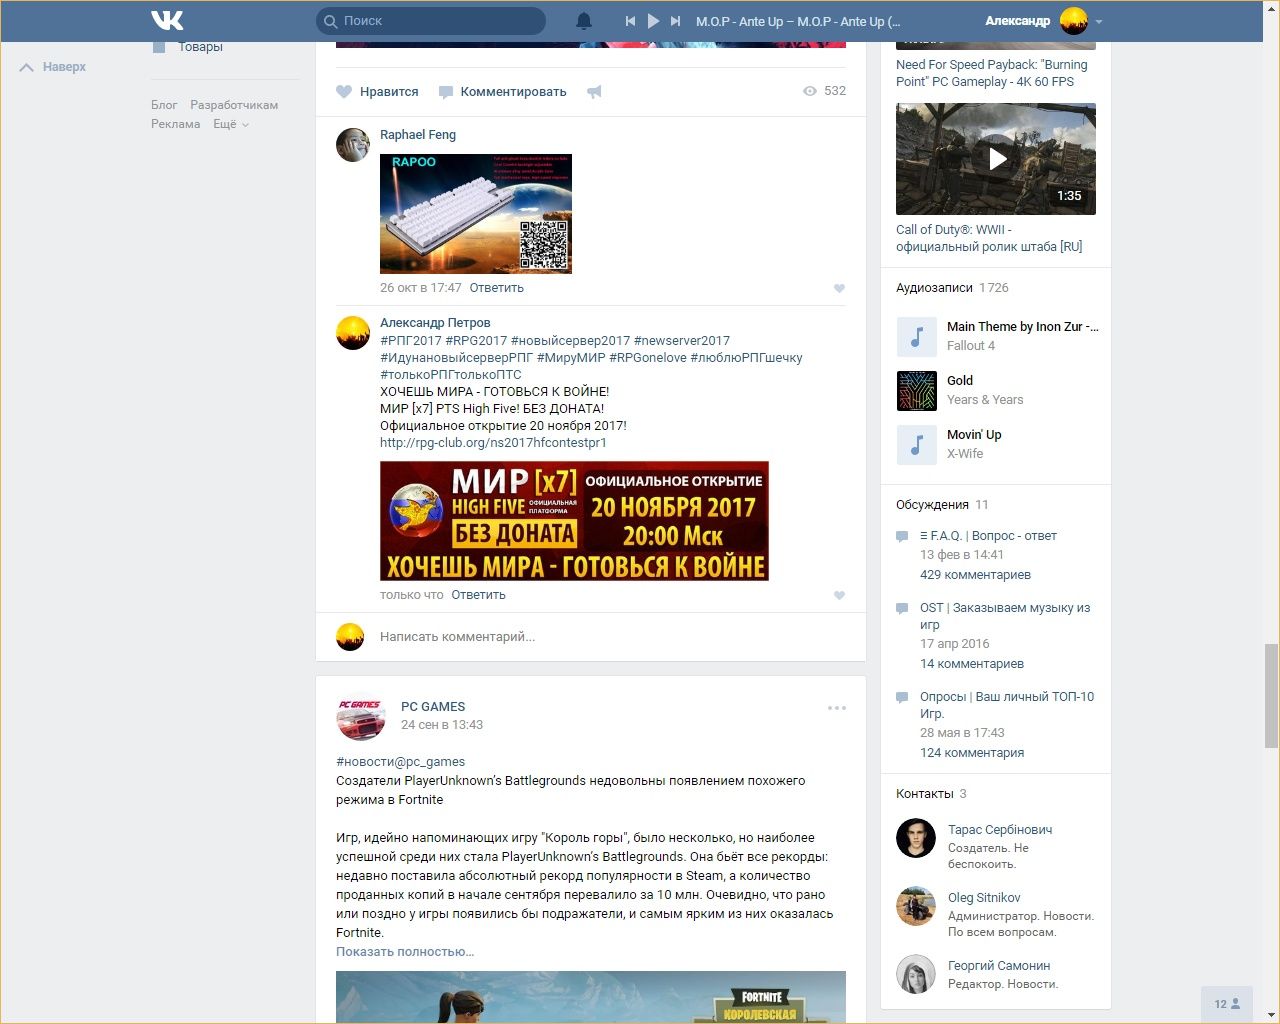
Task: Open the online friends chat counter
Action: click(1227, 1004)
